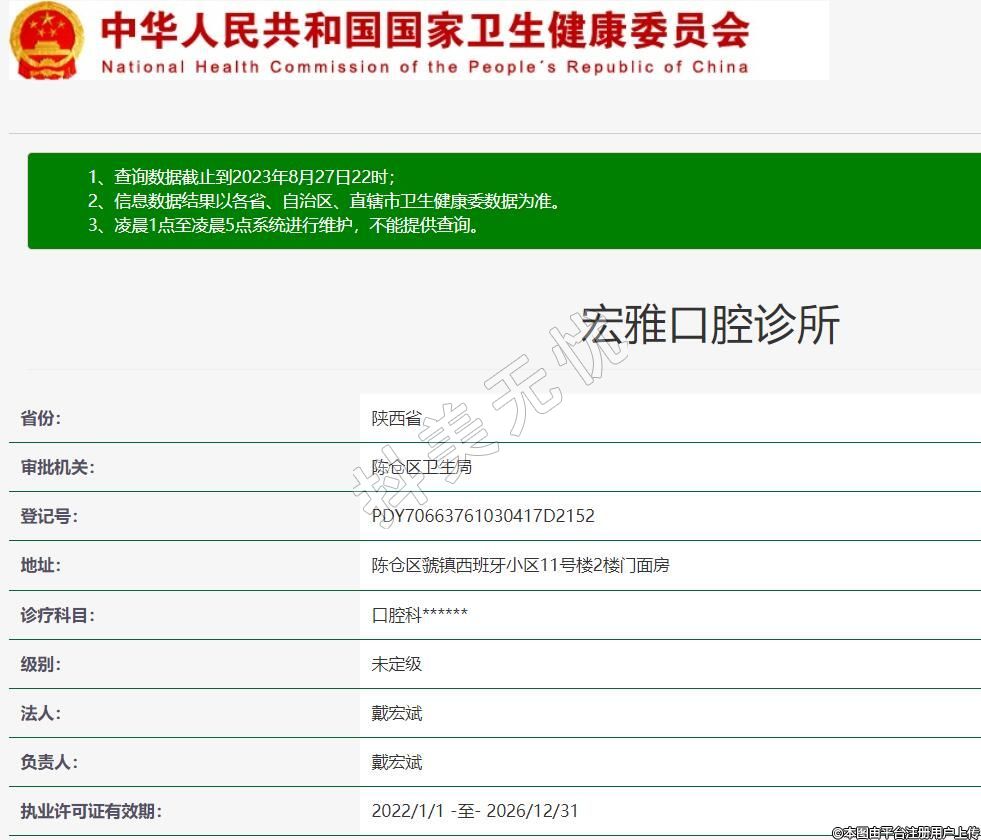981x840 pixels.
Task: Select the 地址 row label
Action: [41, 565]
